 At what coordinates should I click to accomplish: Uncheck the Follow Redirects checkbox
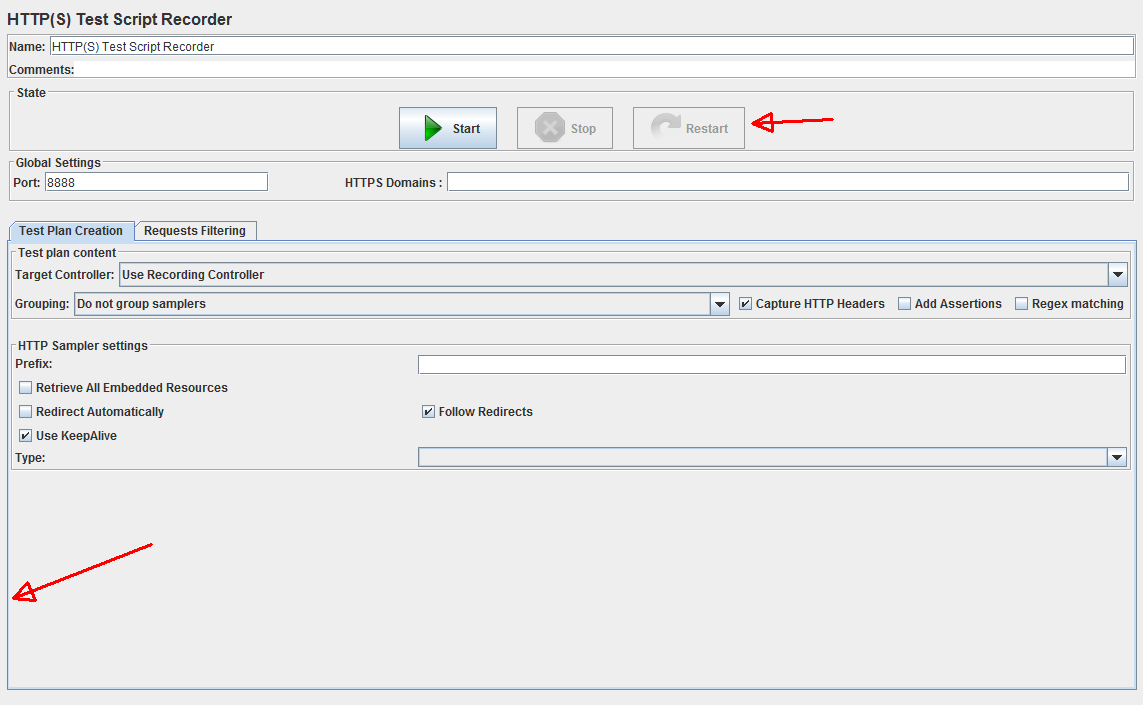tap(428, 412)
